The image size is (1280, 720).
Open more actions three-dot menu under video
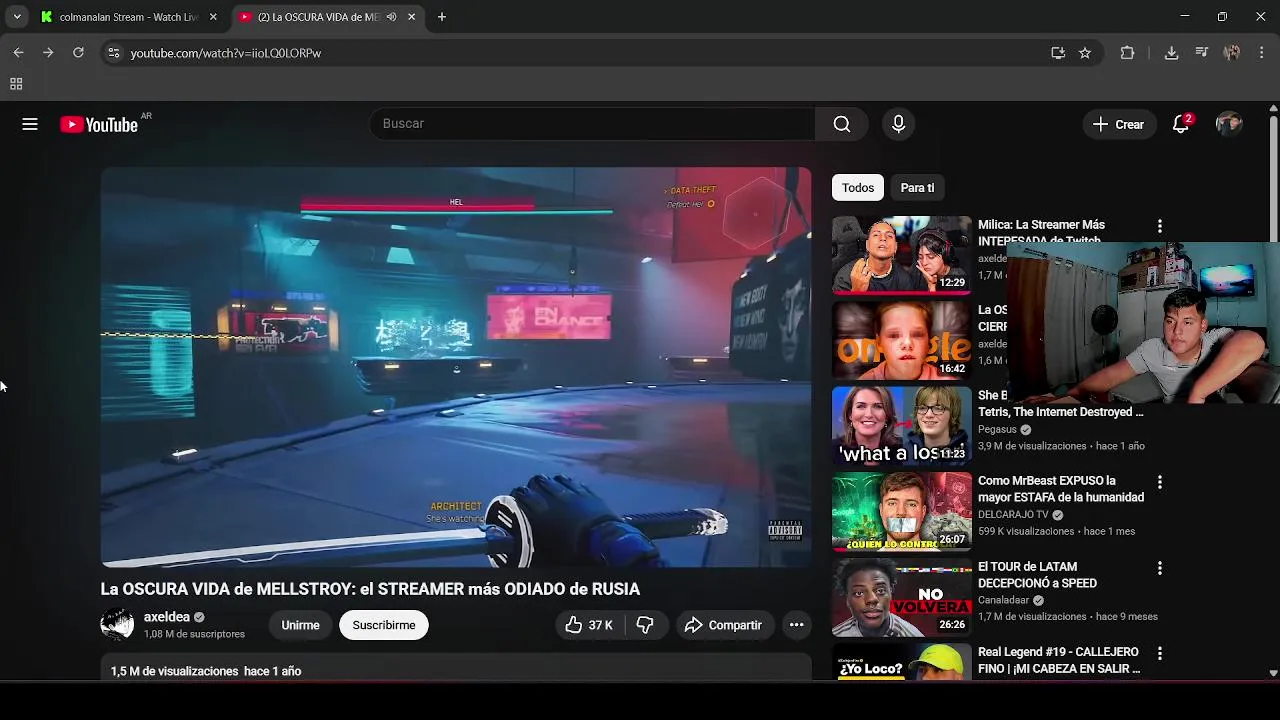[796, 625]
